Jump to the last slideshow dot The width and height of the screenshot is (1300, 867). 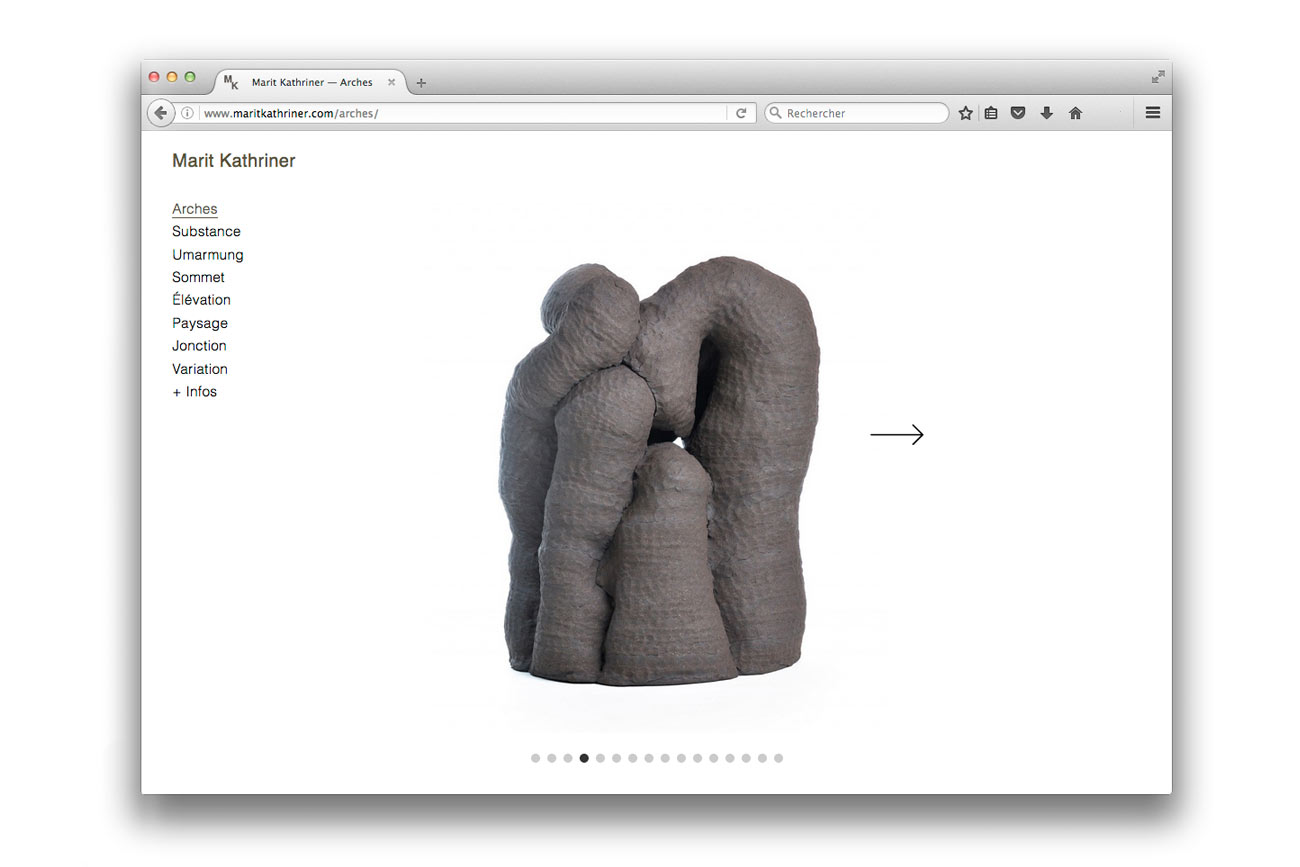tap(778, 758)
